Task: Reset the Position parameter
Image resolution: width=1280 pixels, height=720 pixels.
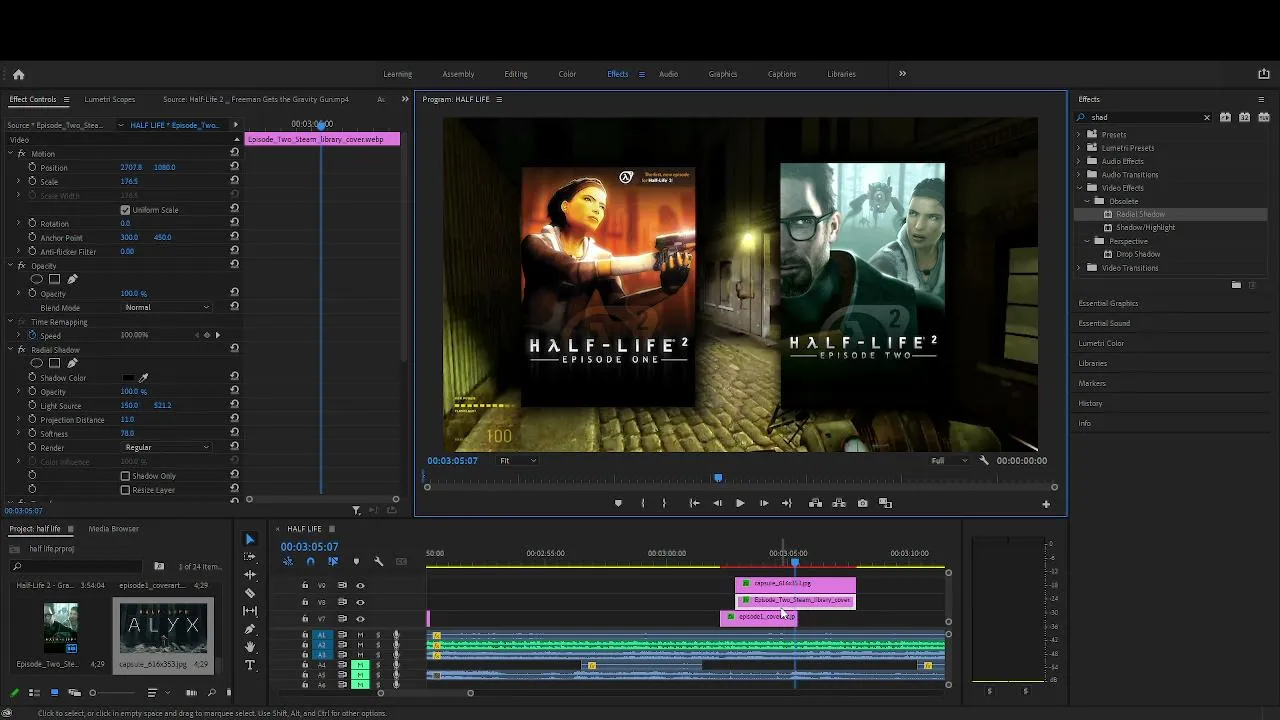Action: pos(234,167)
